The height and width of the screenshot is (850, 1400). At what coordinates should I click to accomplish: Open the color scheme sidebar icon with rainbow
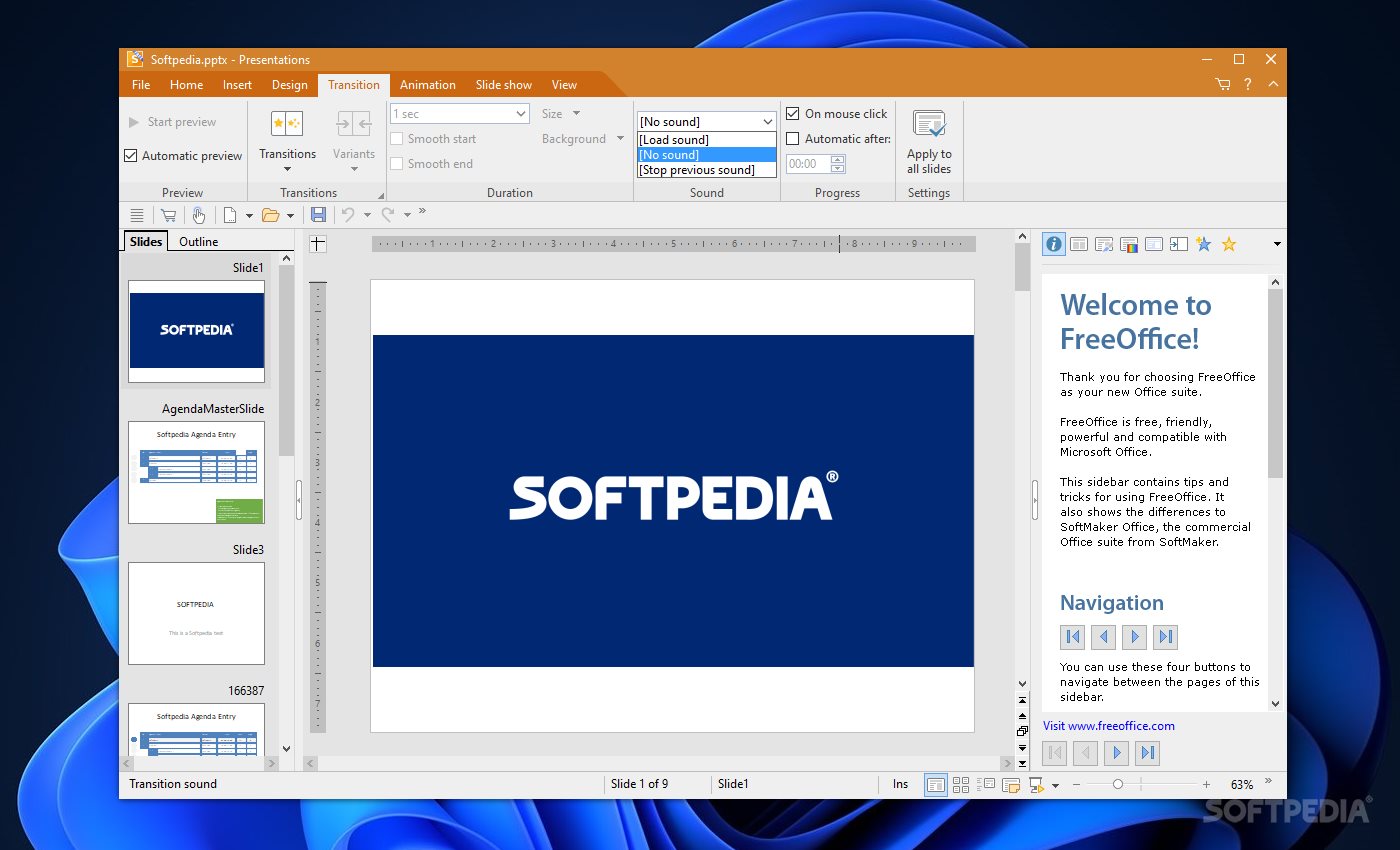click(x=1129, y=244)
